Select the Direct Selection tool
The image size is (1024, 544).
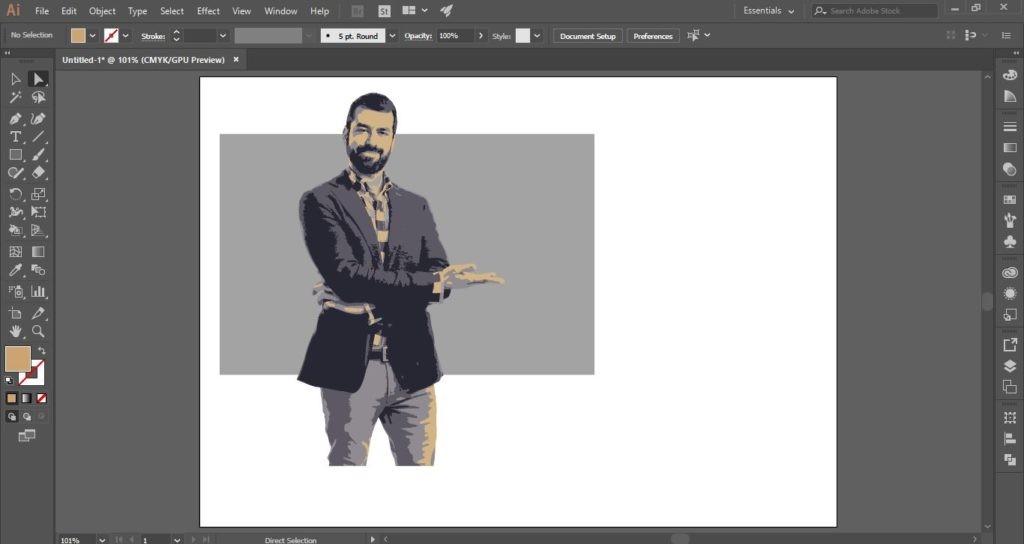point(38,79)
